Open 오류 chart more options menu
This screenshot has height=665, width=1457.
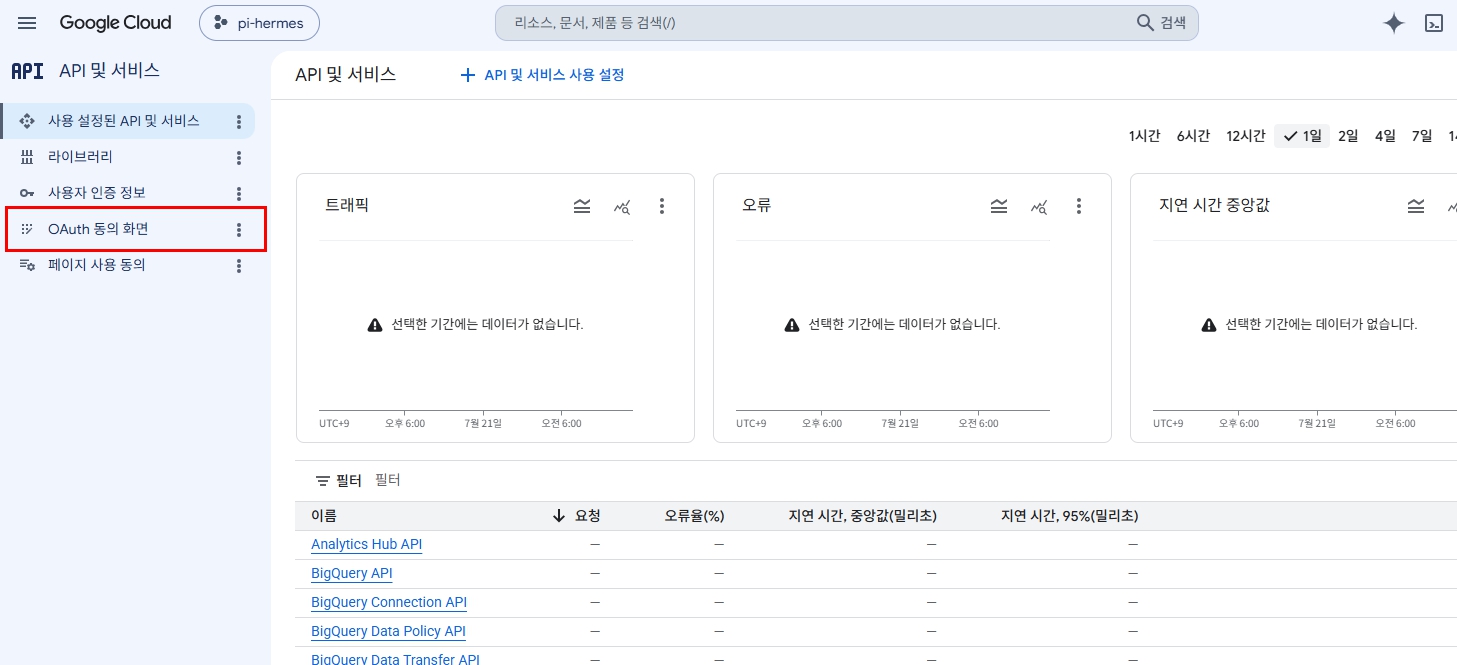coord(1079,206)
